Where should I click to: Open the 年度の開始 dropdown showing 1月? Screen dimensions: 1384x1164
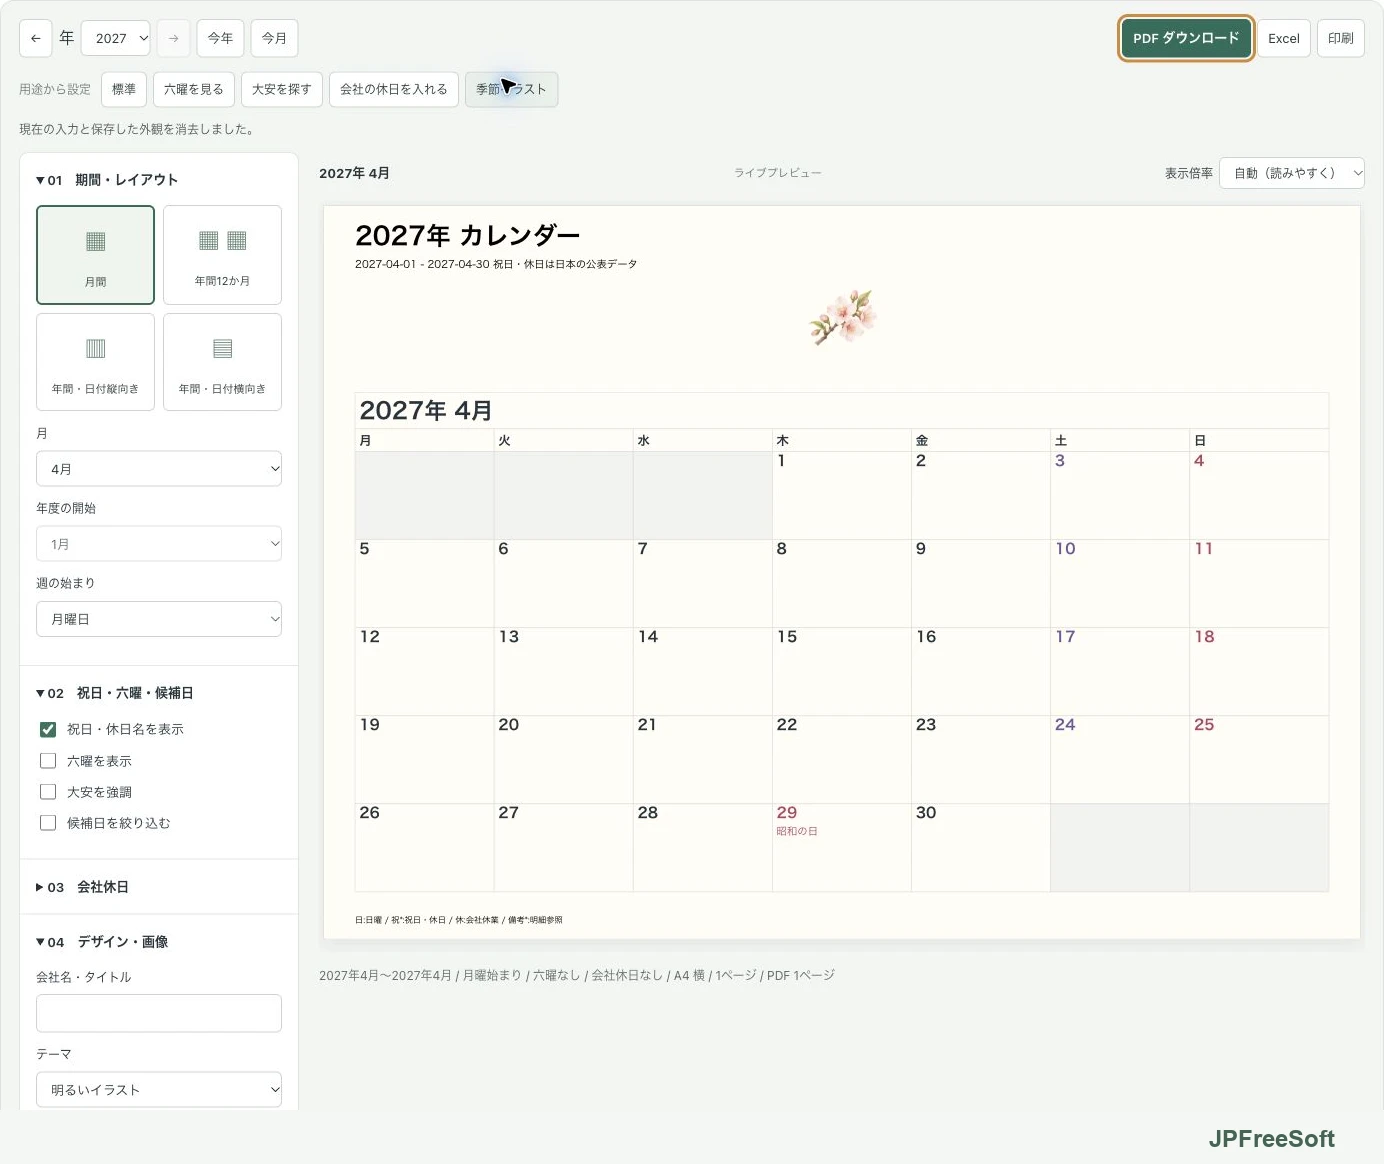click(159, 544)
